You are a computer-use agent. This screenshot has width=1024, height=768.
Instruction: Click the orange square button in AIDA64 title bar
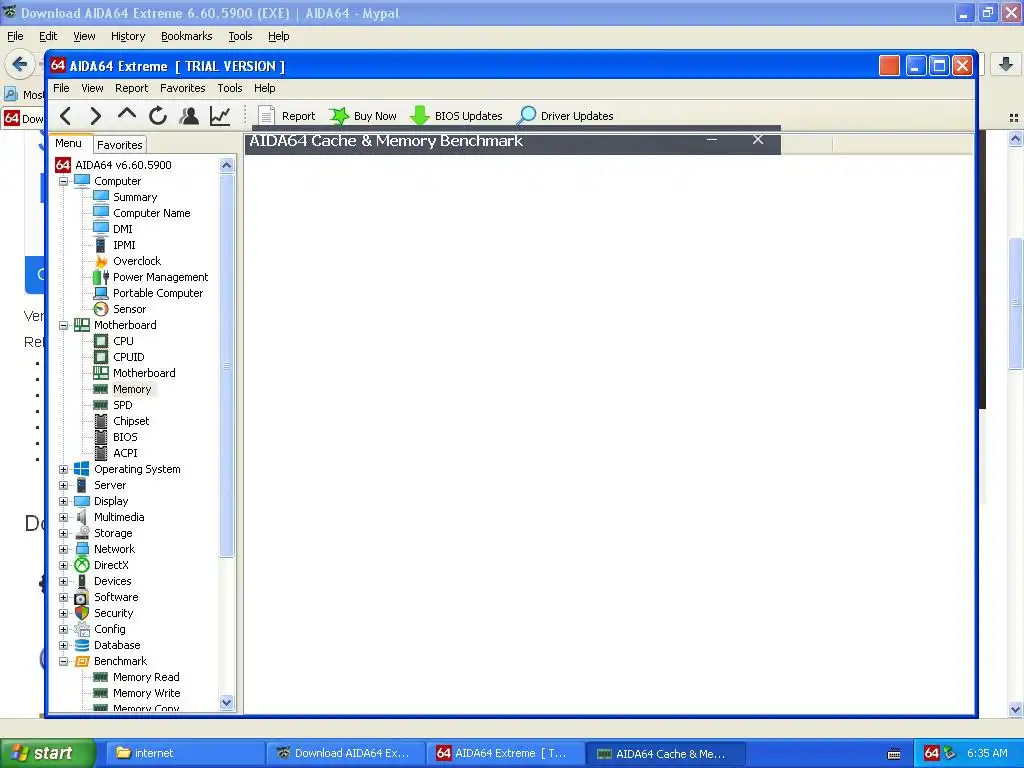pos(889,66)
